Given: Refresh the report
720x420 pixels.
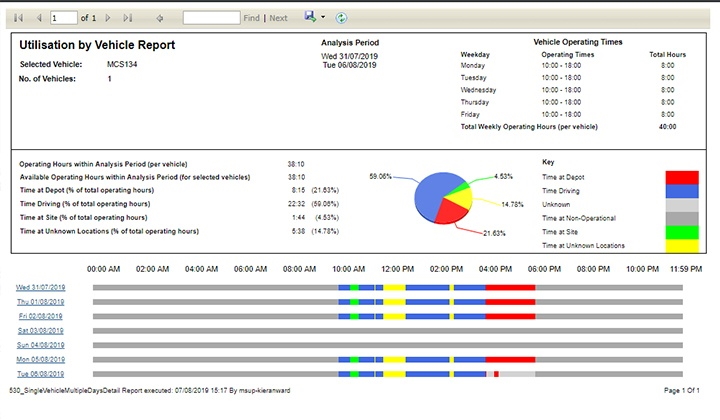Looking at the screenshot, I should [341, 18].
